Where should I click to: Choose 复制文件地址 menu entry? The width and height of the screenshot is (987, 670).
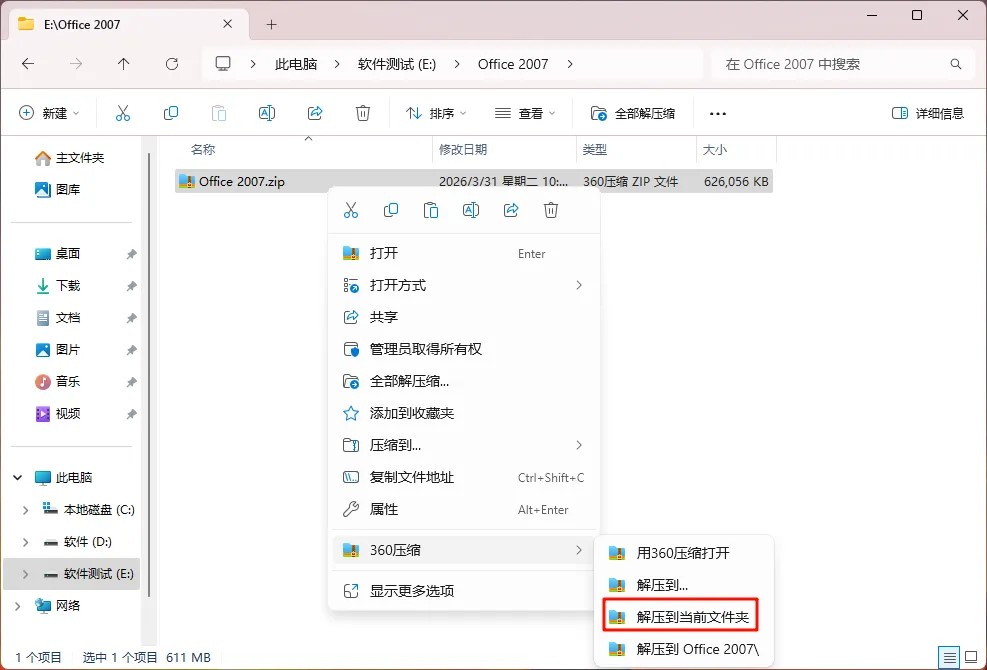click(465, 478)
